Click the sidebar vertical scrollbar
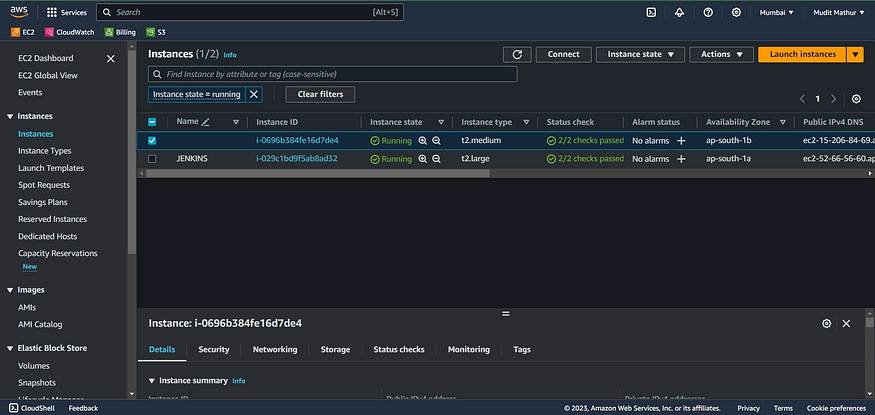 132,151
